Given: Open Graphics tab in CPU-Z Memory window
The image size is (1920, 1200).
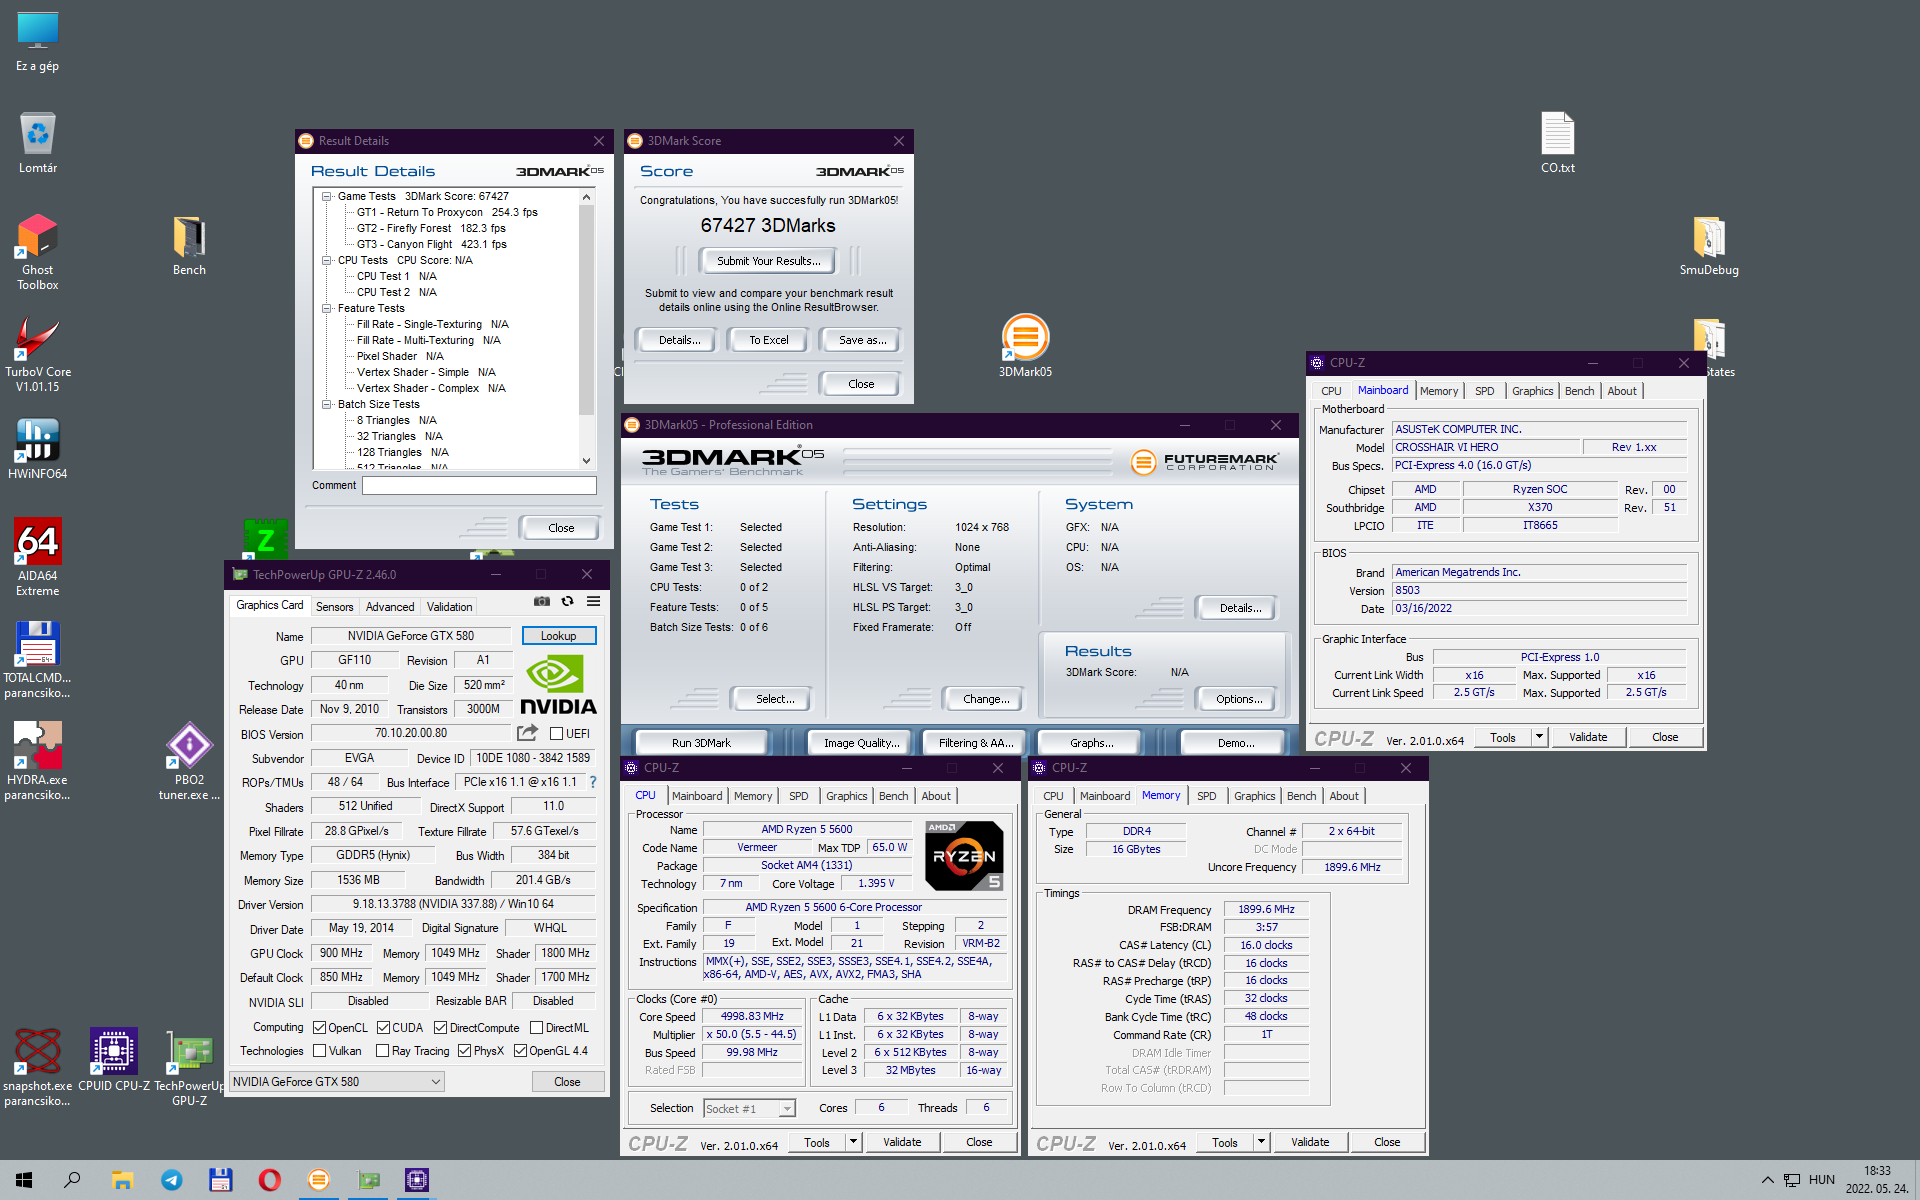Looking at the screenshot, I should (x=1254, y=796).
